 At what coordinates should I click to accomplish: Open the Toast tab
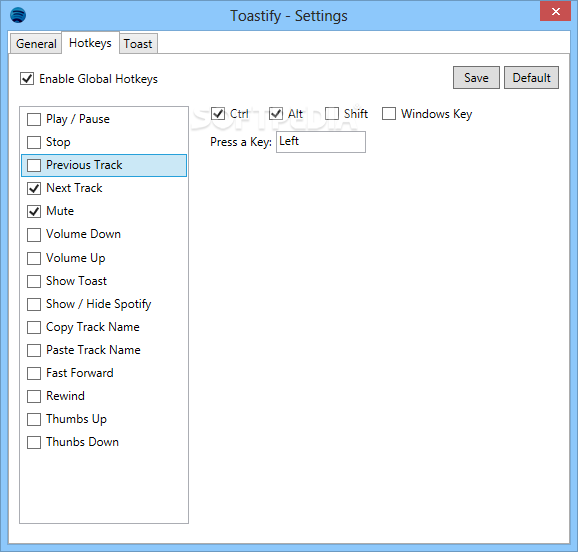point(138,44)
